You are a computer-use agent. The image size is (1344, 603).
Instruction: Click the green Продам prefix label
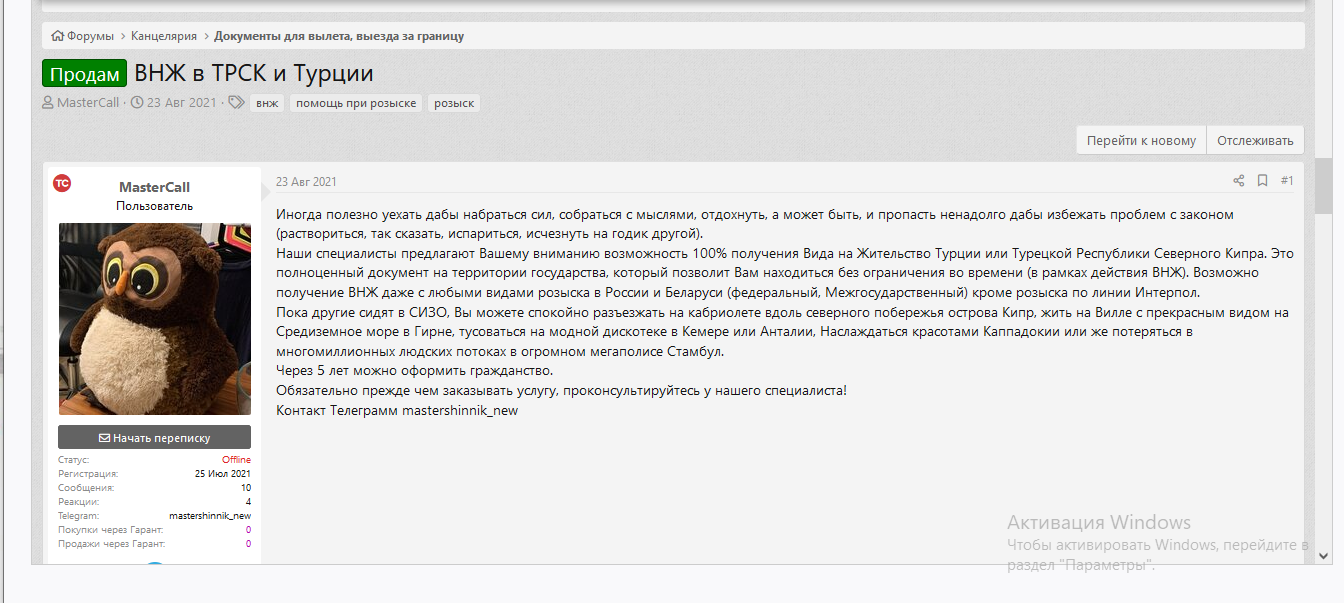tap(85, 74)
